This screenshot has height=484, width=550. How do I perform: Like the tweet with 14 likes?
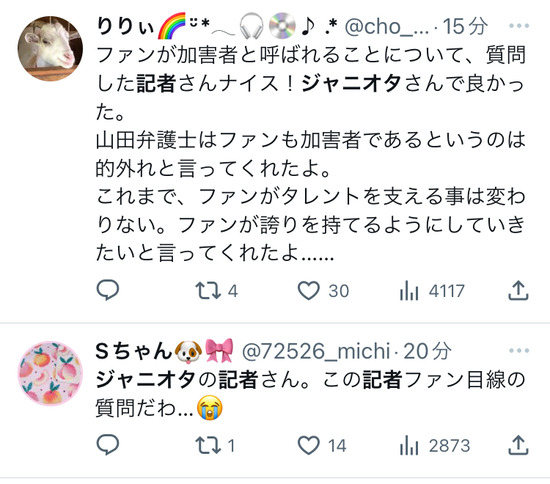coord(322,445)
